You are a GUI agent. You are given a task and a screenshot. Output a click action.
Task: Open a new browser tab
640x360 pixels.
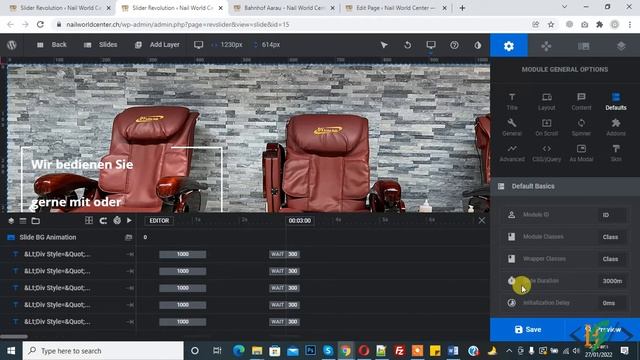[x=462, y=8]
